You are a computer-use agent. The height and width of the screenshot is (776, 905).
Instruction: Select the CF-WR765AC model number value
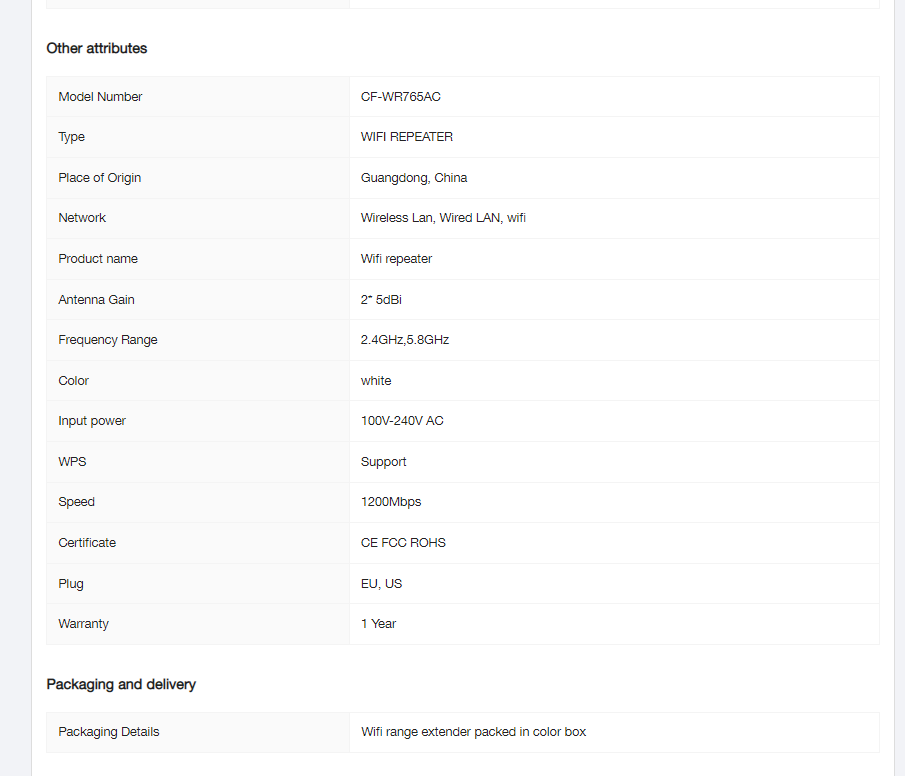pyautogui.click(x=400, y=97)
